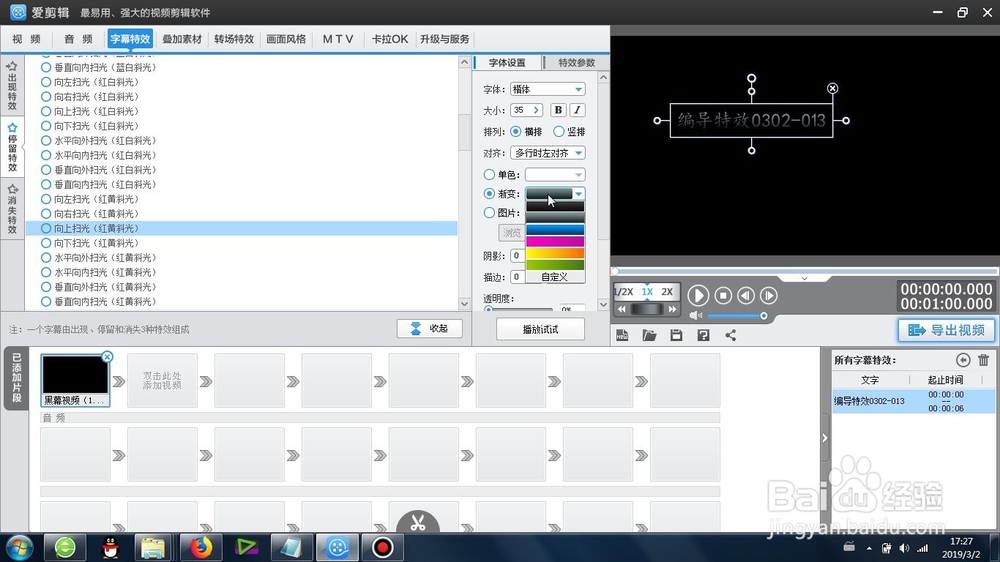Screen dimensions: 1000x562
Task: Open the Windows Start menu
Action: tap(19, 547)
